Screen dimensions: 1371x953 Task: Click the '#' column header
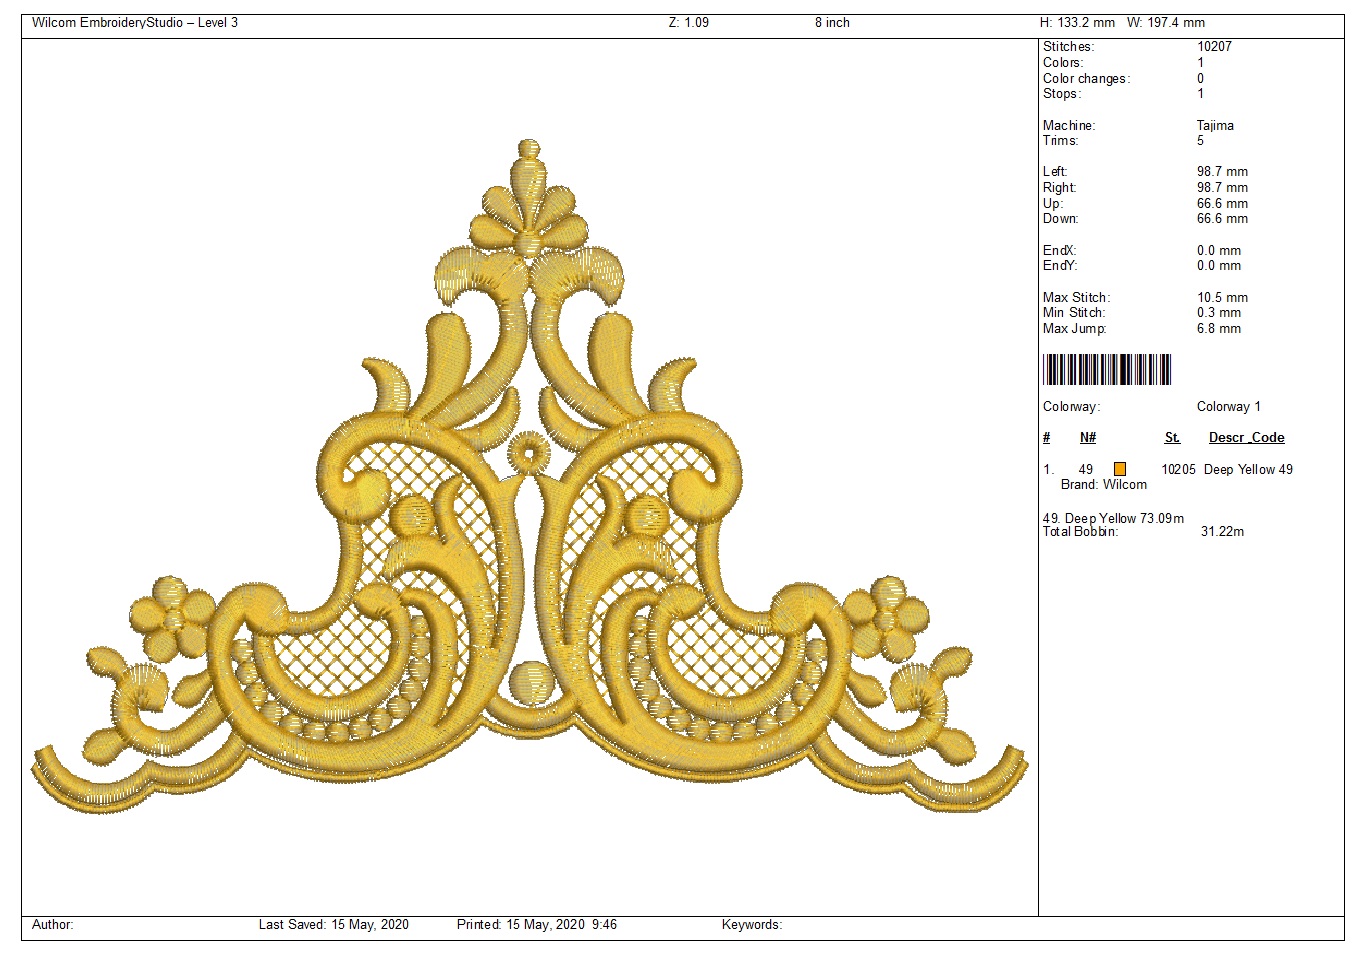[1047, 438]
